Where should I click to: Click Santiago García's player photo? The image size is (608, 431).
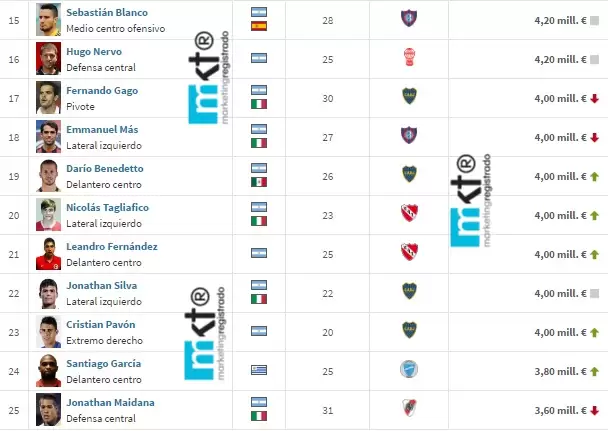(x=47, y=370)
